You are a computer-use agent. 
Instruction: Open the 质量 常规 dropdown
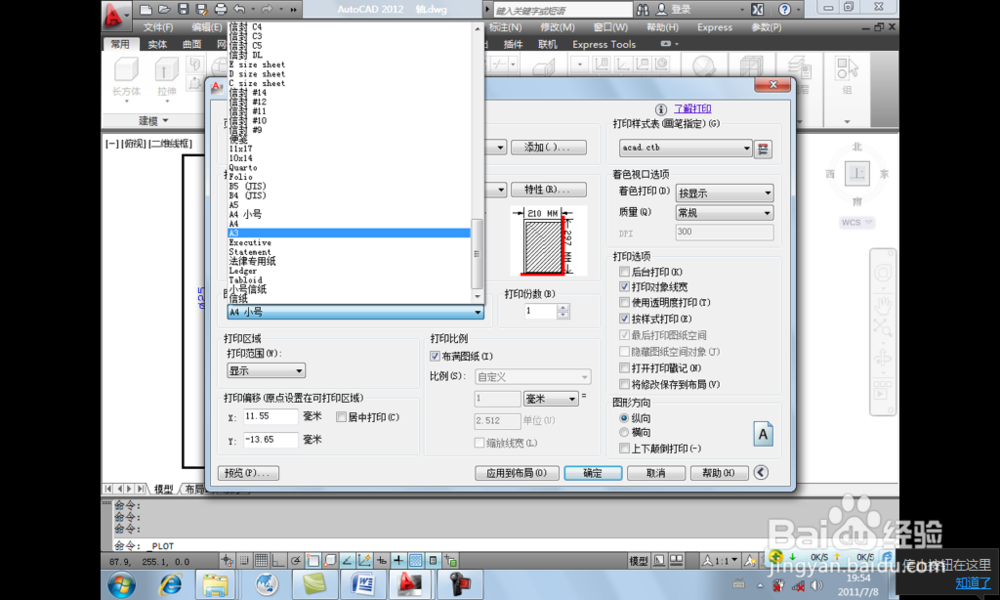[x=724, y=212]
